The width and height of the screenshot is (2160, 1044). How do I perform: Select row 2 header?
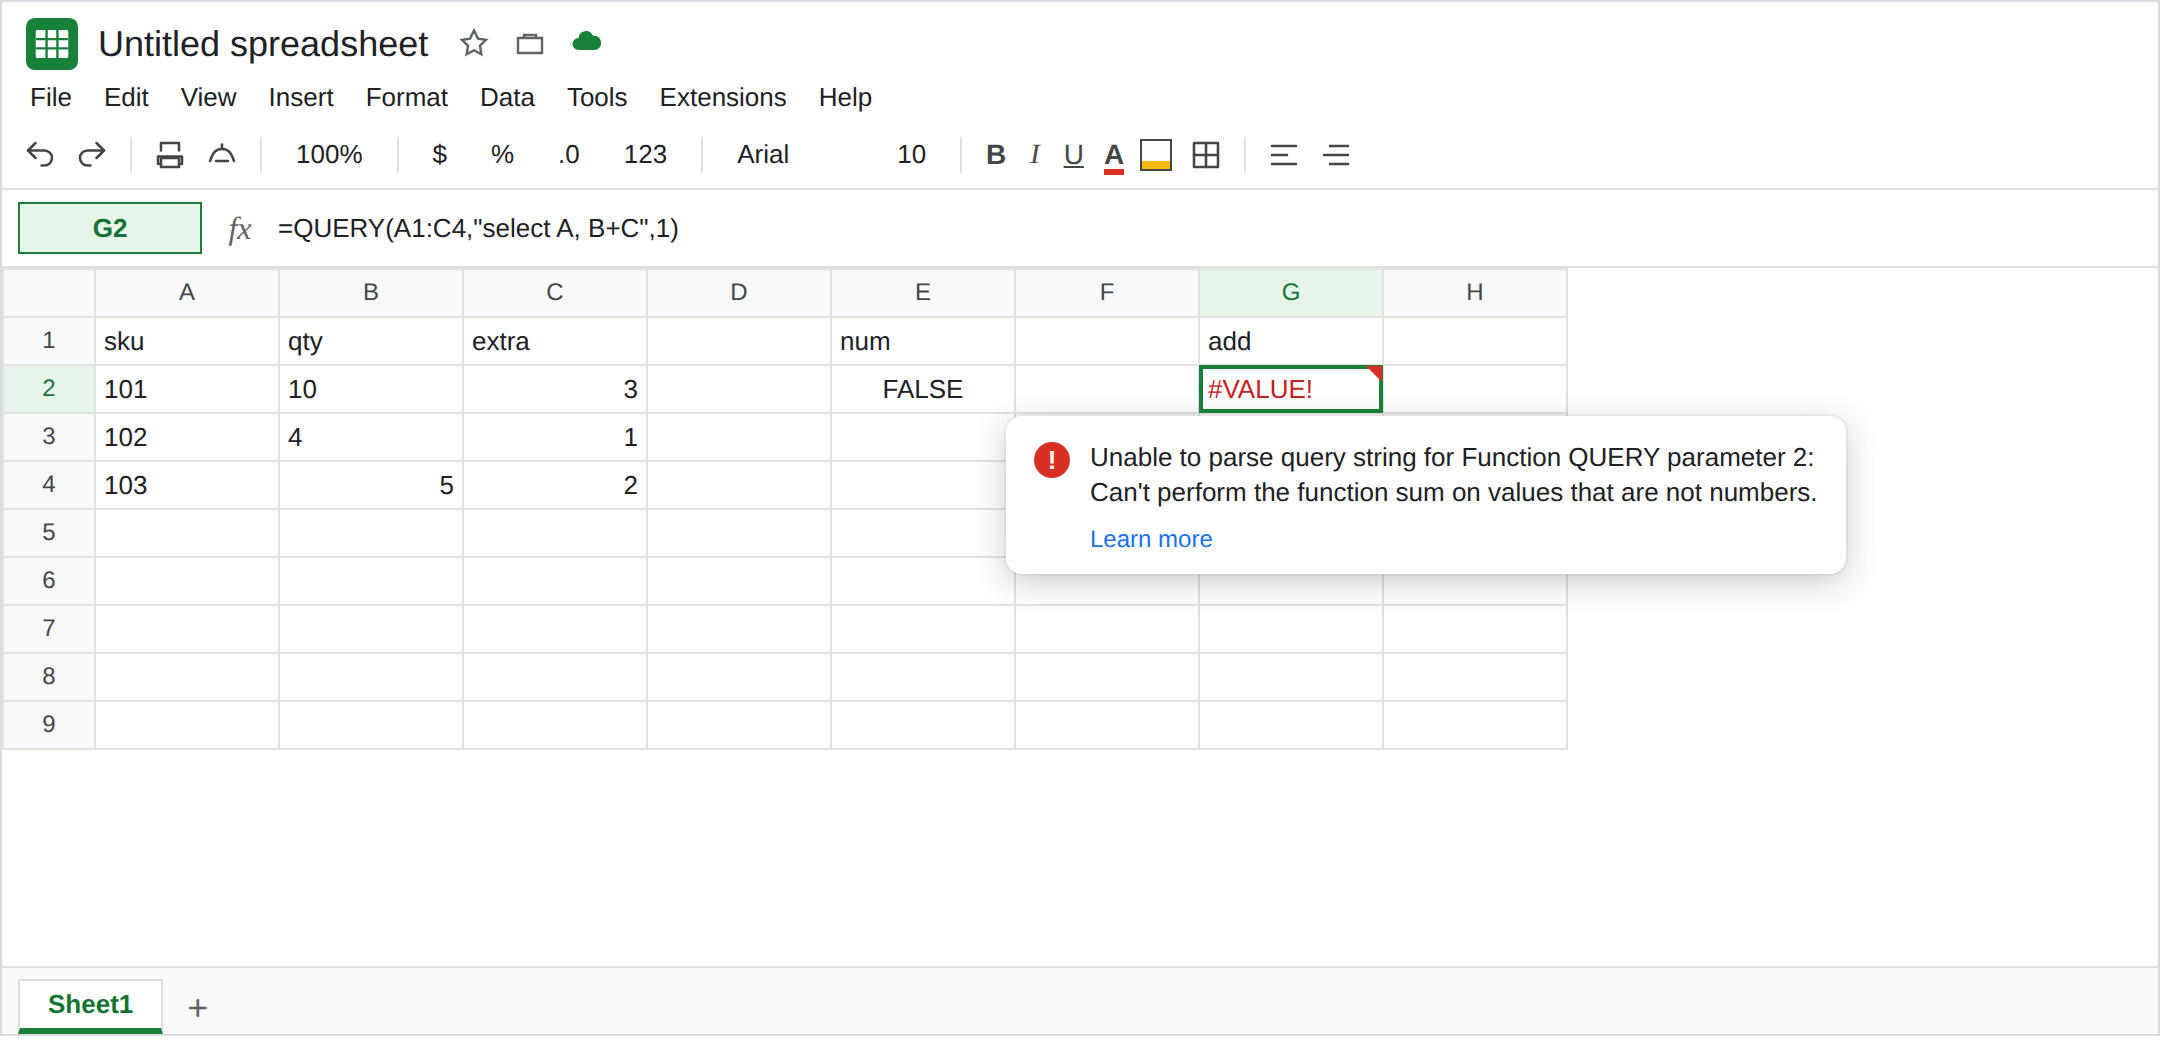(x=49, y=388)
